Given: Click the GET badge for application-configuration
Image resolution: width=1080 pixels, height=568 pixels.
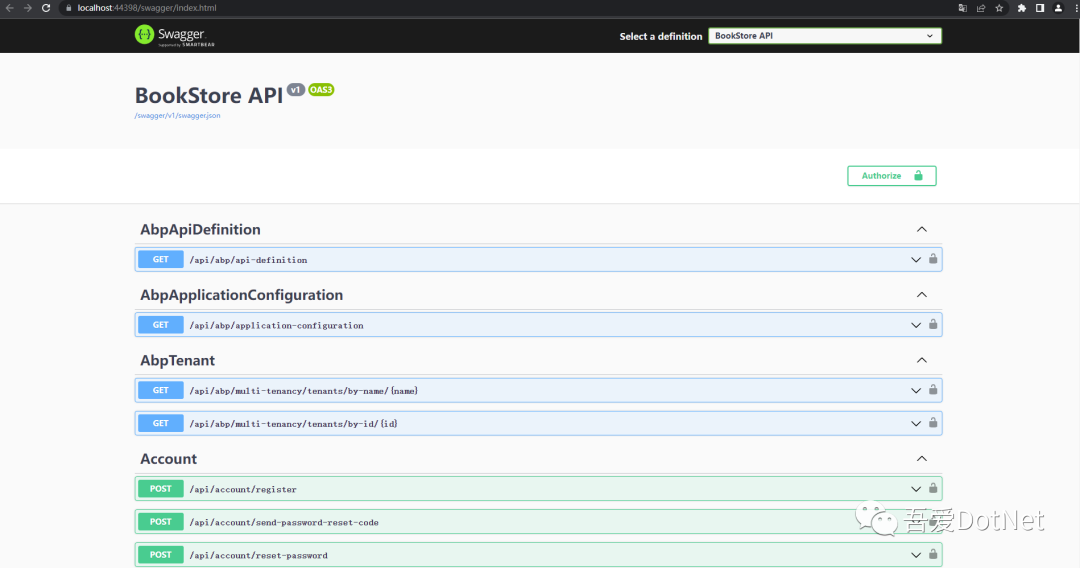Looking at the screenshot, I should [x=160, y=325].
